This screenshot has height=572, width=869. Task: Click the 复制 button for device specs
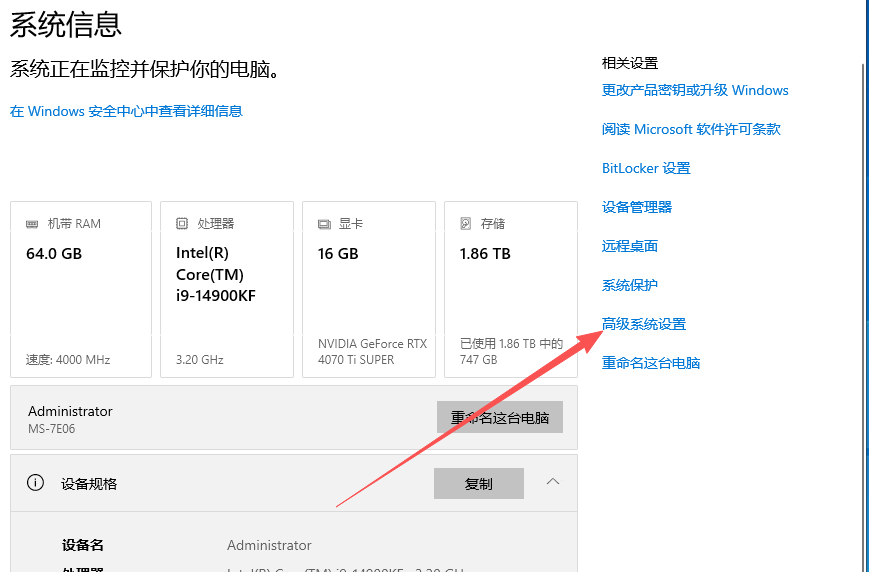479,483
